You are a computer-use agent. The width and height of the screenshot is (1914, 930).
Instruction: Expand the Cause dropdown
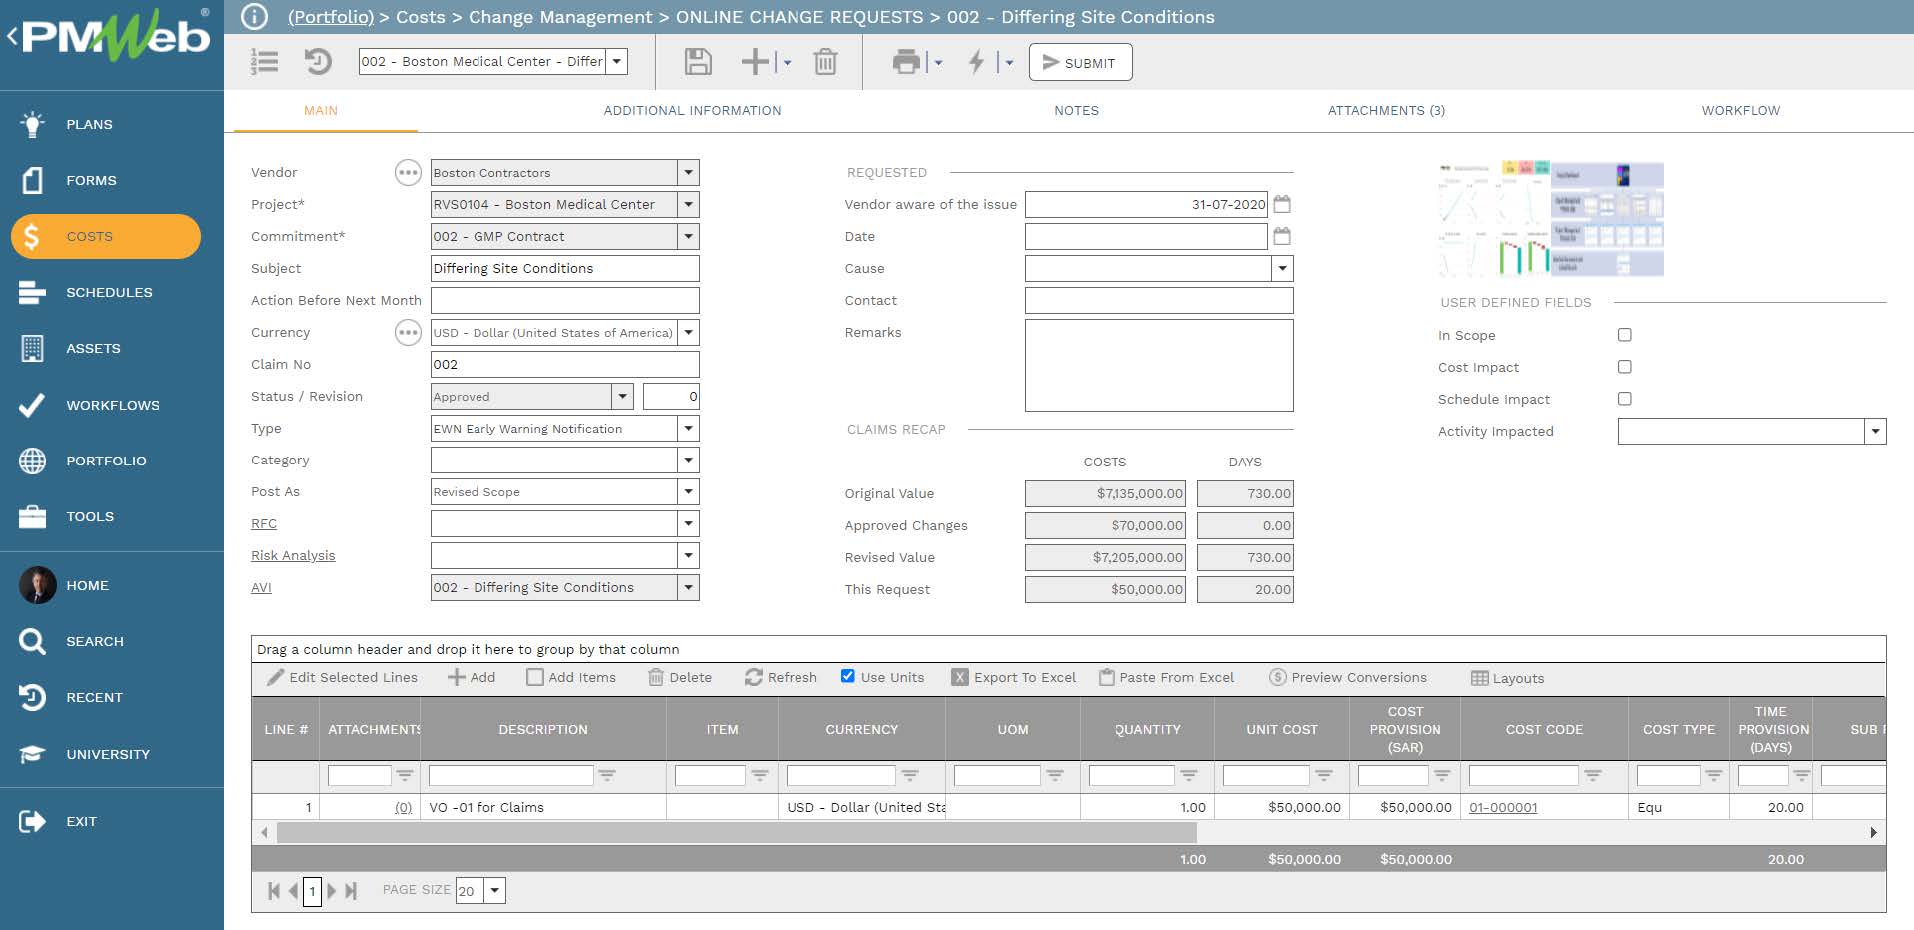click(1282, 268)
